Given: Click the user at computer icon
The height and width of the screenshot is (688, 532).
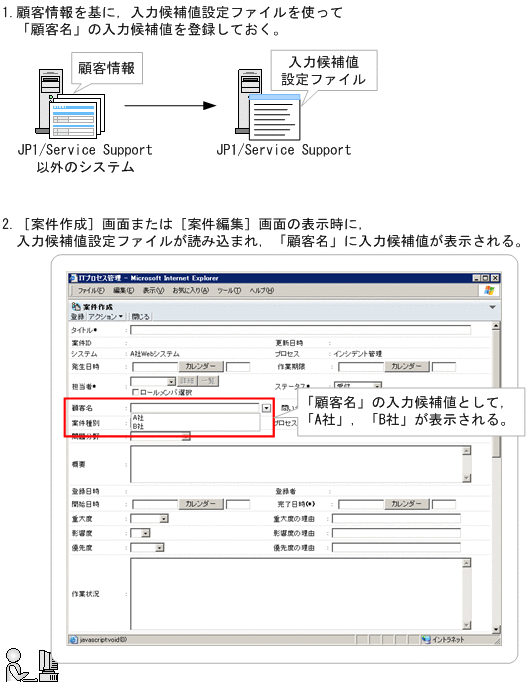Looking at the screenshot, I should tap(32, 665).
